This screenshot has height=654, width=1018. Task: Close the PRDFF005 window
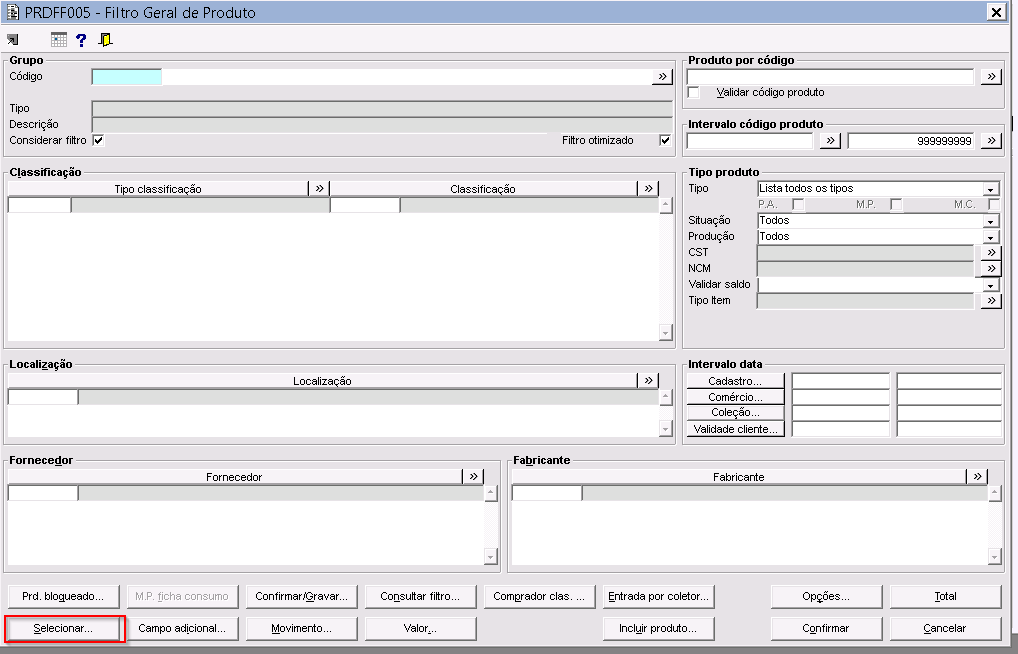click(997, 12)
